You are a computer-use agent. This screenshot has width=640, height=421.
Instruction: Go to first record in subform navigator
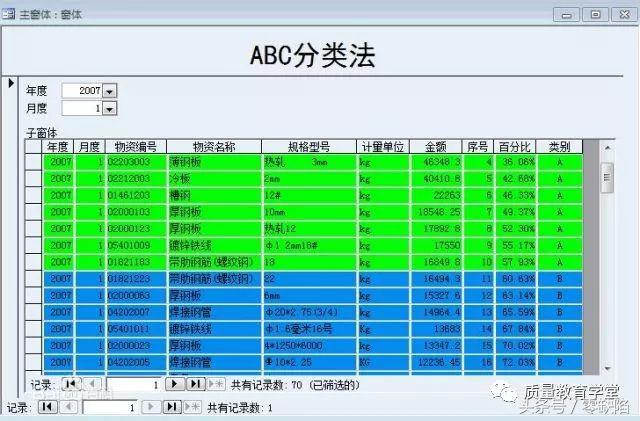70,384
